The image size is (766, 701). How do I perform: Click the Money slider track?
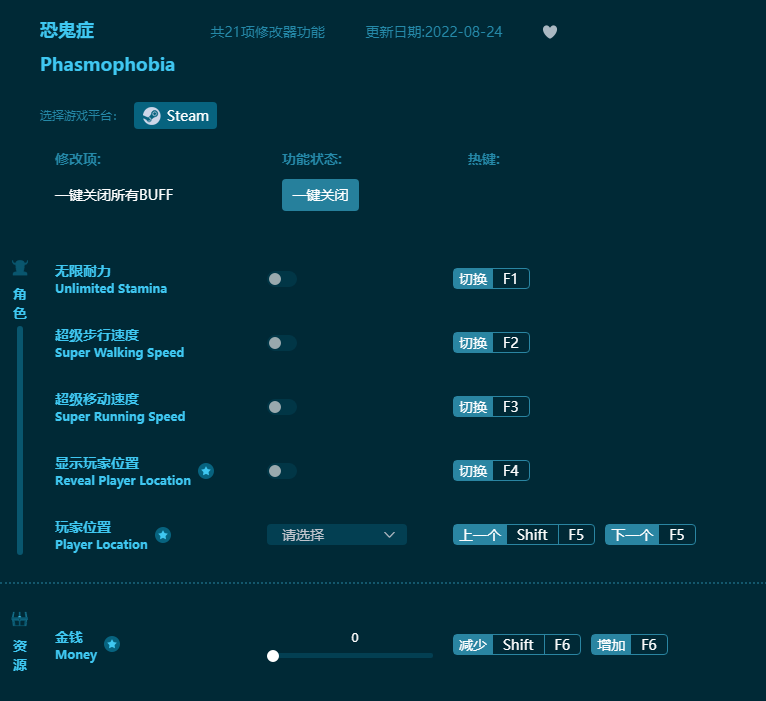[x=350, y=656]
